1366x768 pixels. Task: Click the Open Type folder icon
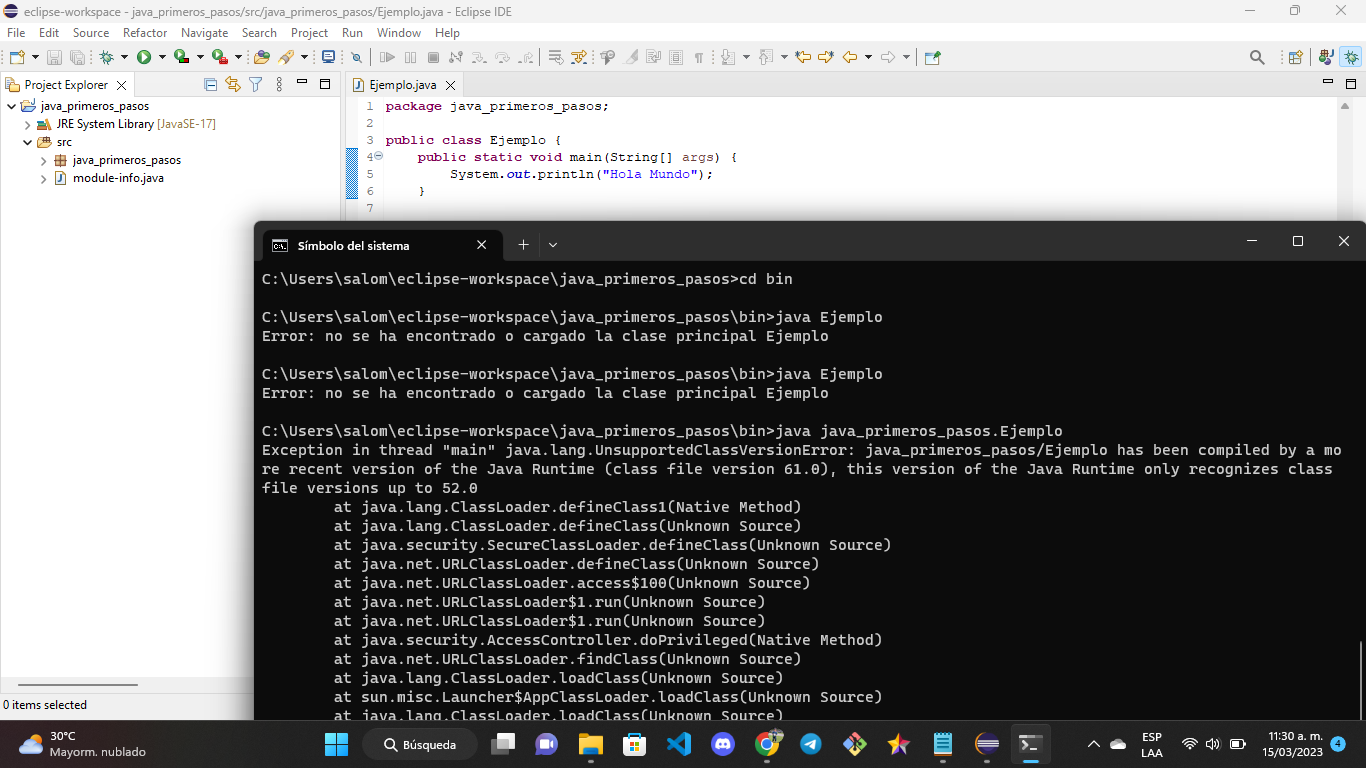tap(261, 57)
